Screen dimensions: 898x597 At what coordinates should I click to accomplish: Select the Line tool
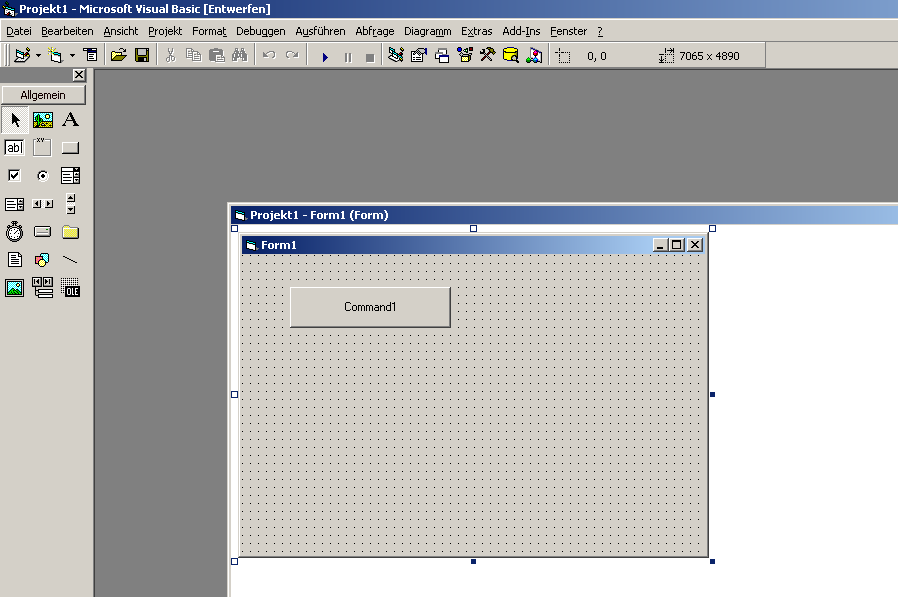coord(70,260)
